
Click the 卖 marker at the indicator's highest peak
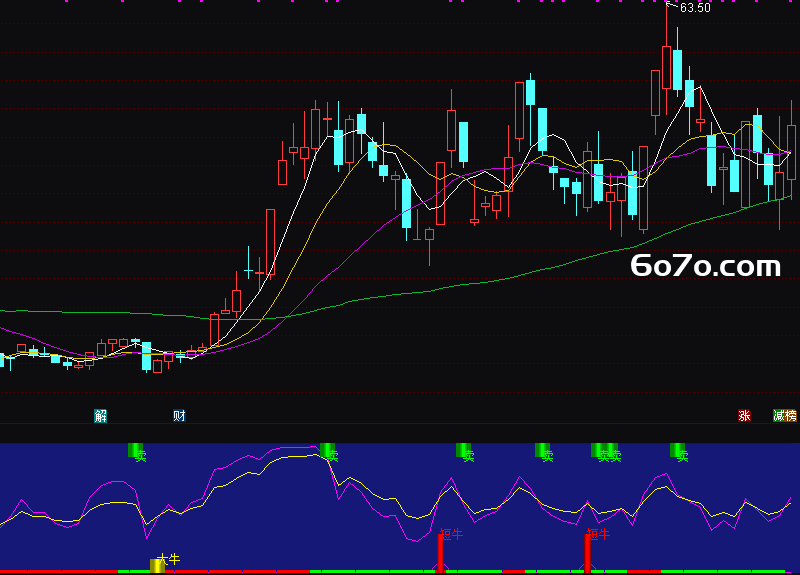click(327, 452)
